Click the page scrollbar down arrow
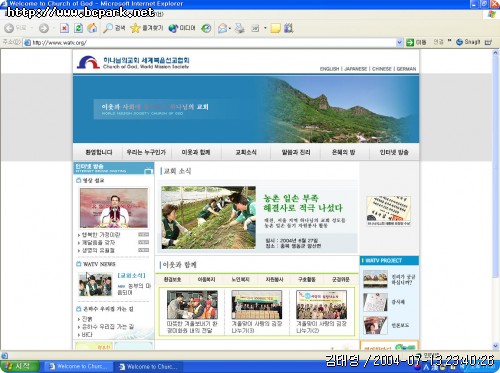Viewport: 500px width, 373px height. coord(496,346)
